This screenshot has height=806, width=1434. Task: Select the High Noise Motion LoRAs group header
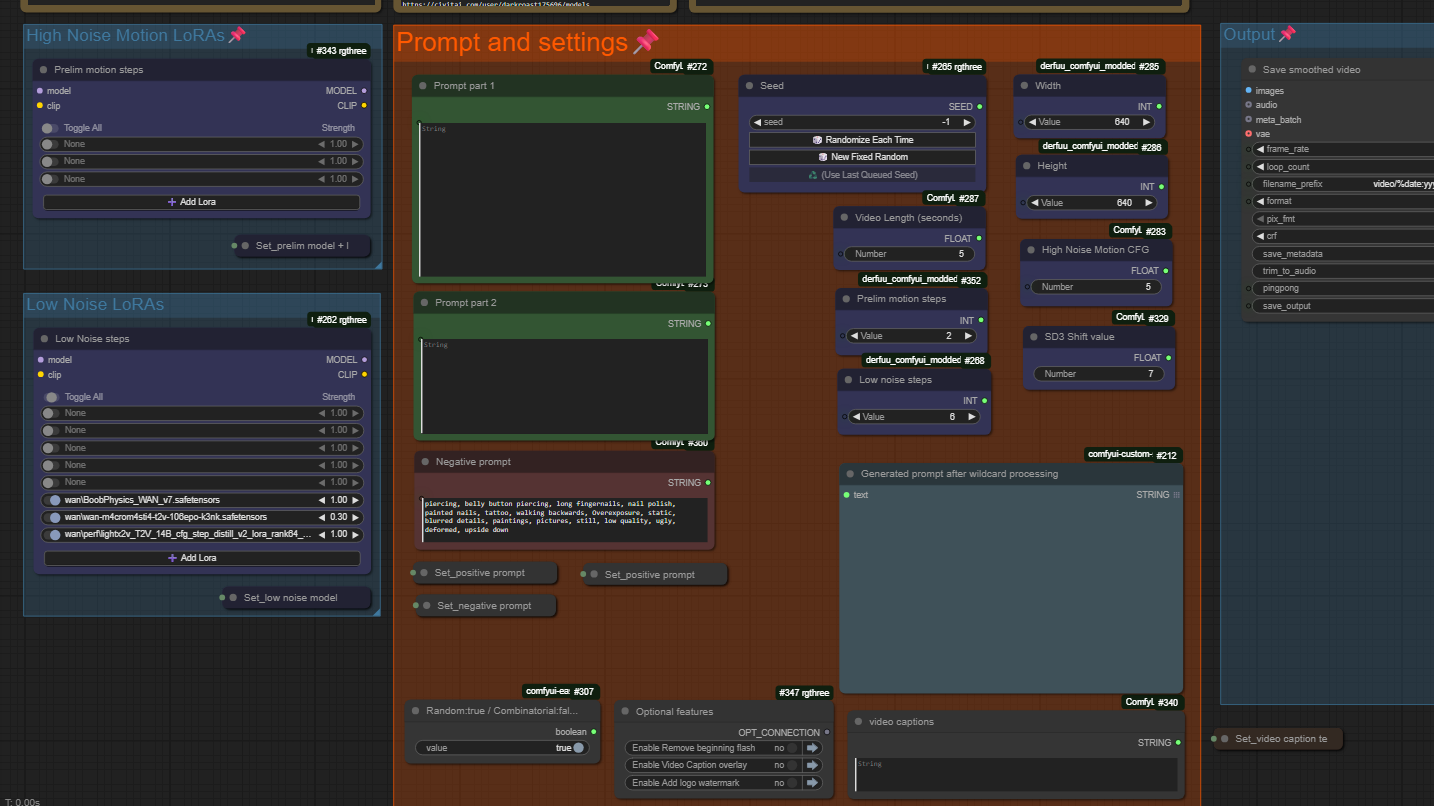click(x=125, y=36)
